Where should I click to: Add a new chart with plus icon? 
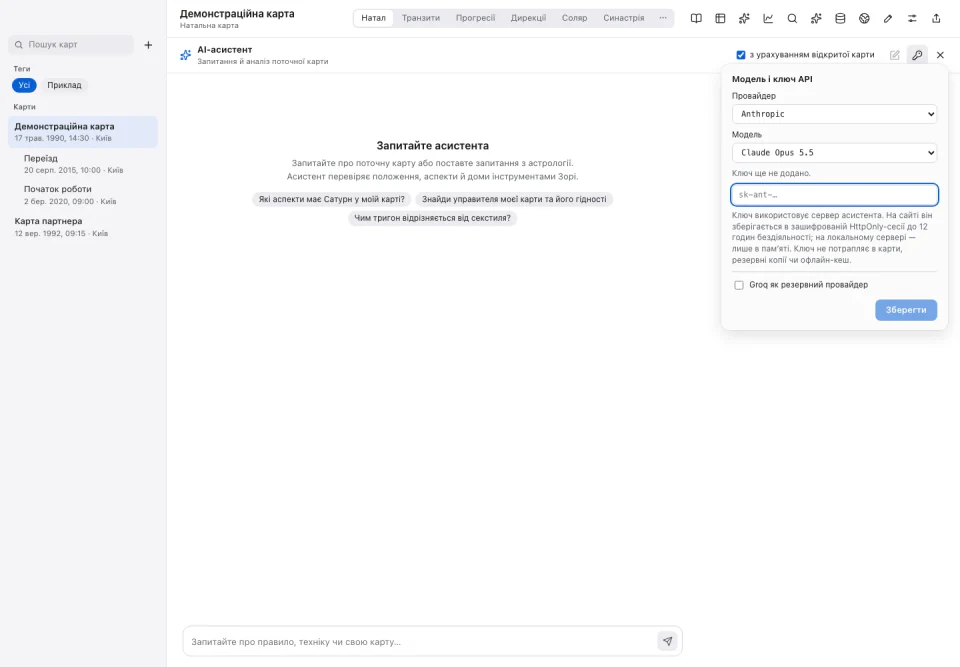[148, 45]
